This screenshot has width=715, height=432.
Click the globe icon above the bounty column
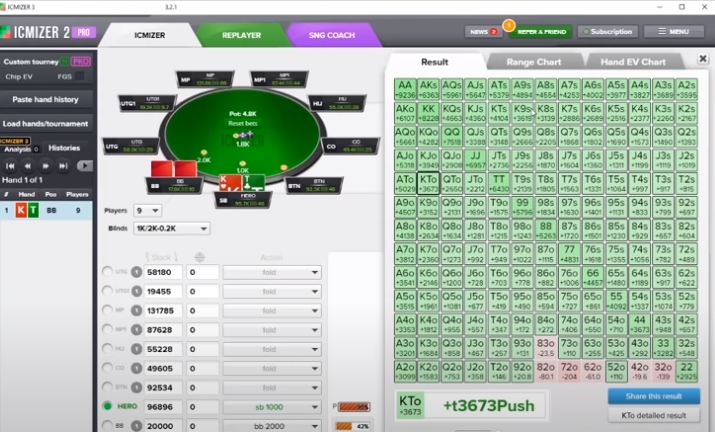(200, 257)
